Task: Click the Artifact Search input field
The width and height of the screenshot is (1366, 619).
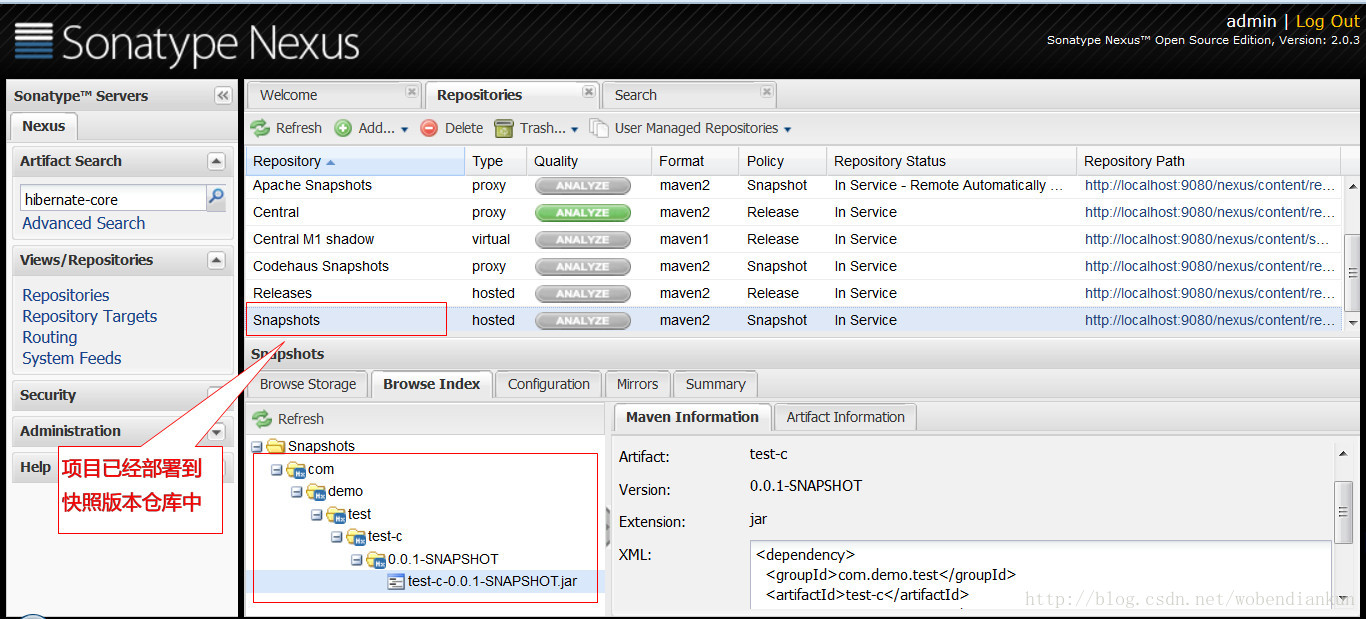Action: 113,199
